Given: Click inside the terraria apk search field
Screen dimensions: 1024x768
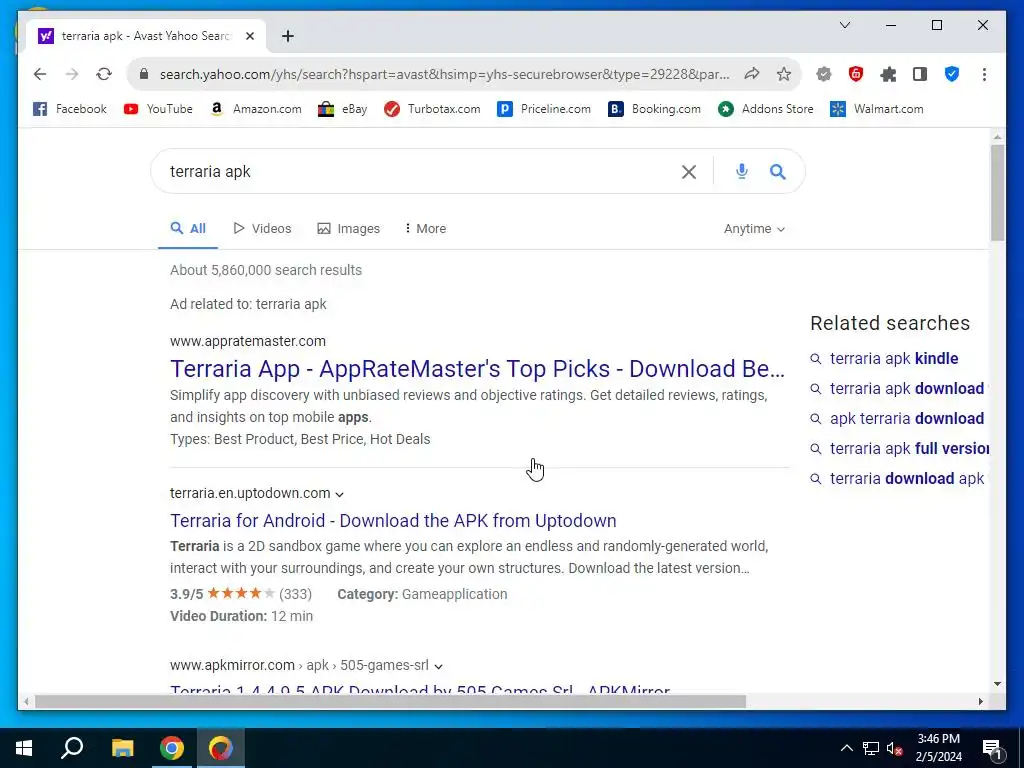Looking at the screenshot, I should (418, 172).
